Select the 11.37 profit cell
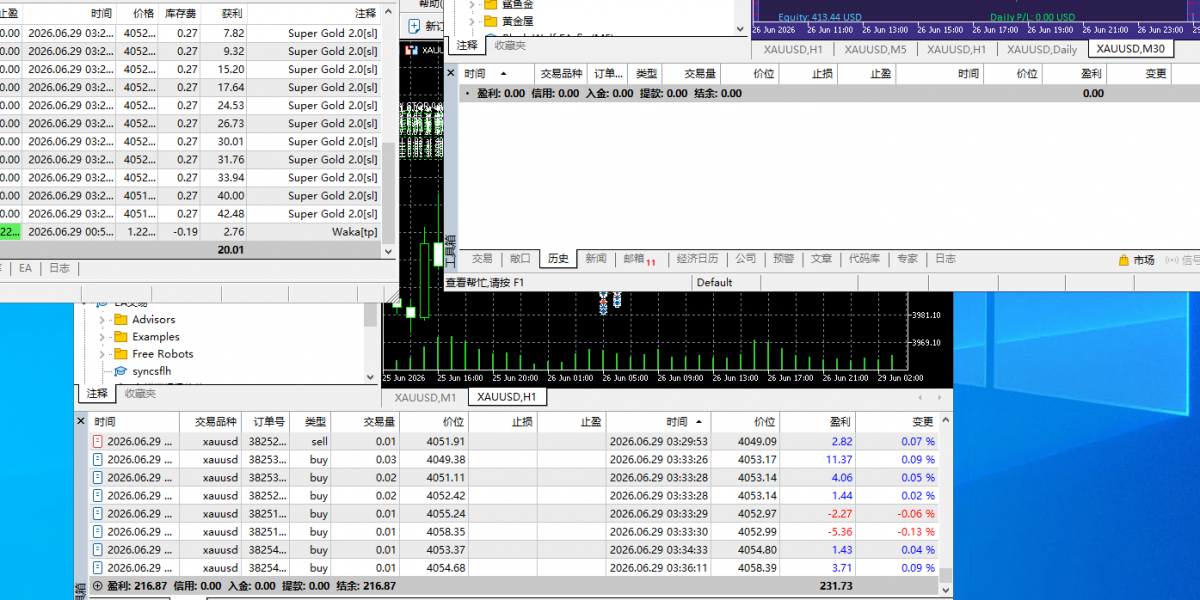Viewport: 1200px width, 600px height. coord(816,459)
